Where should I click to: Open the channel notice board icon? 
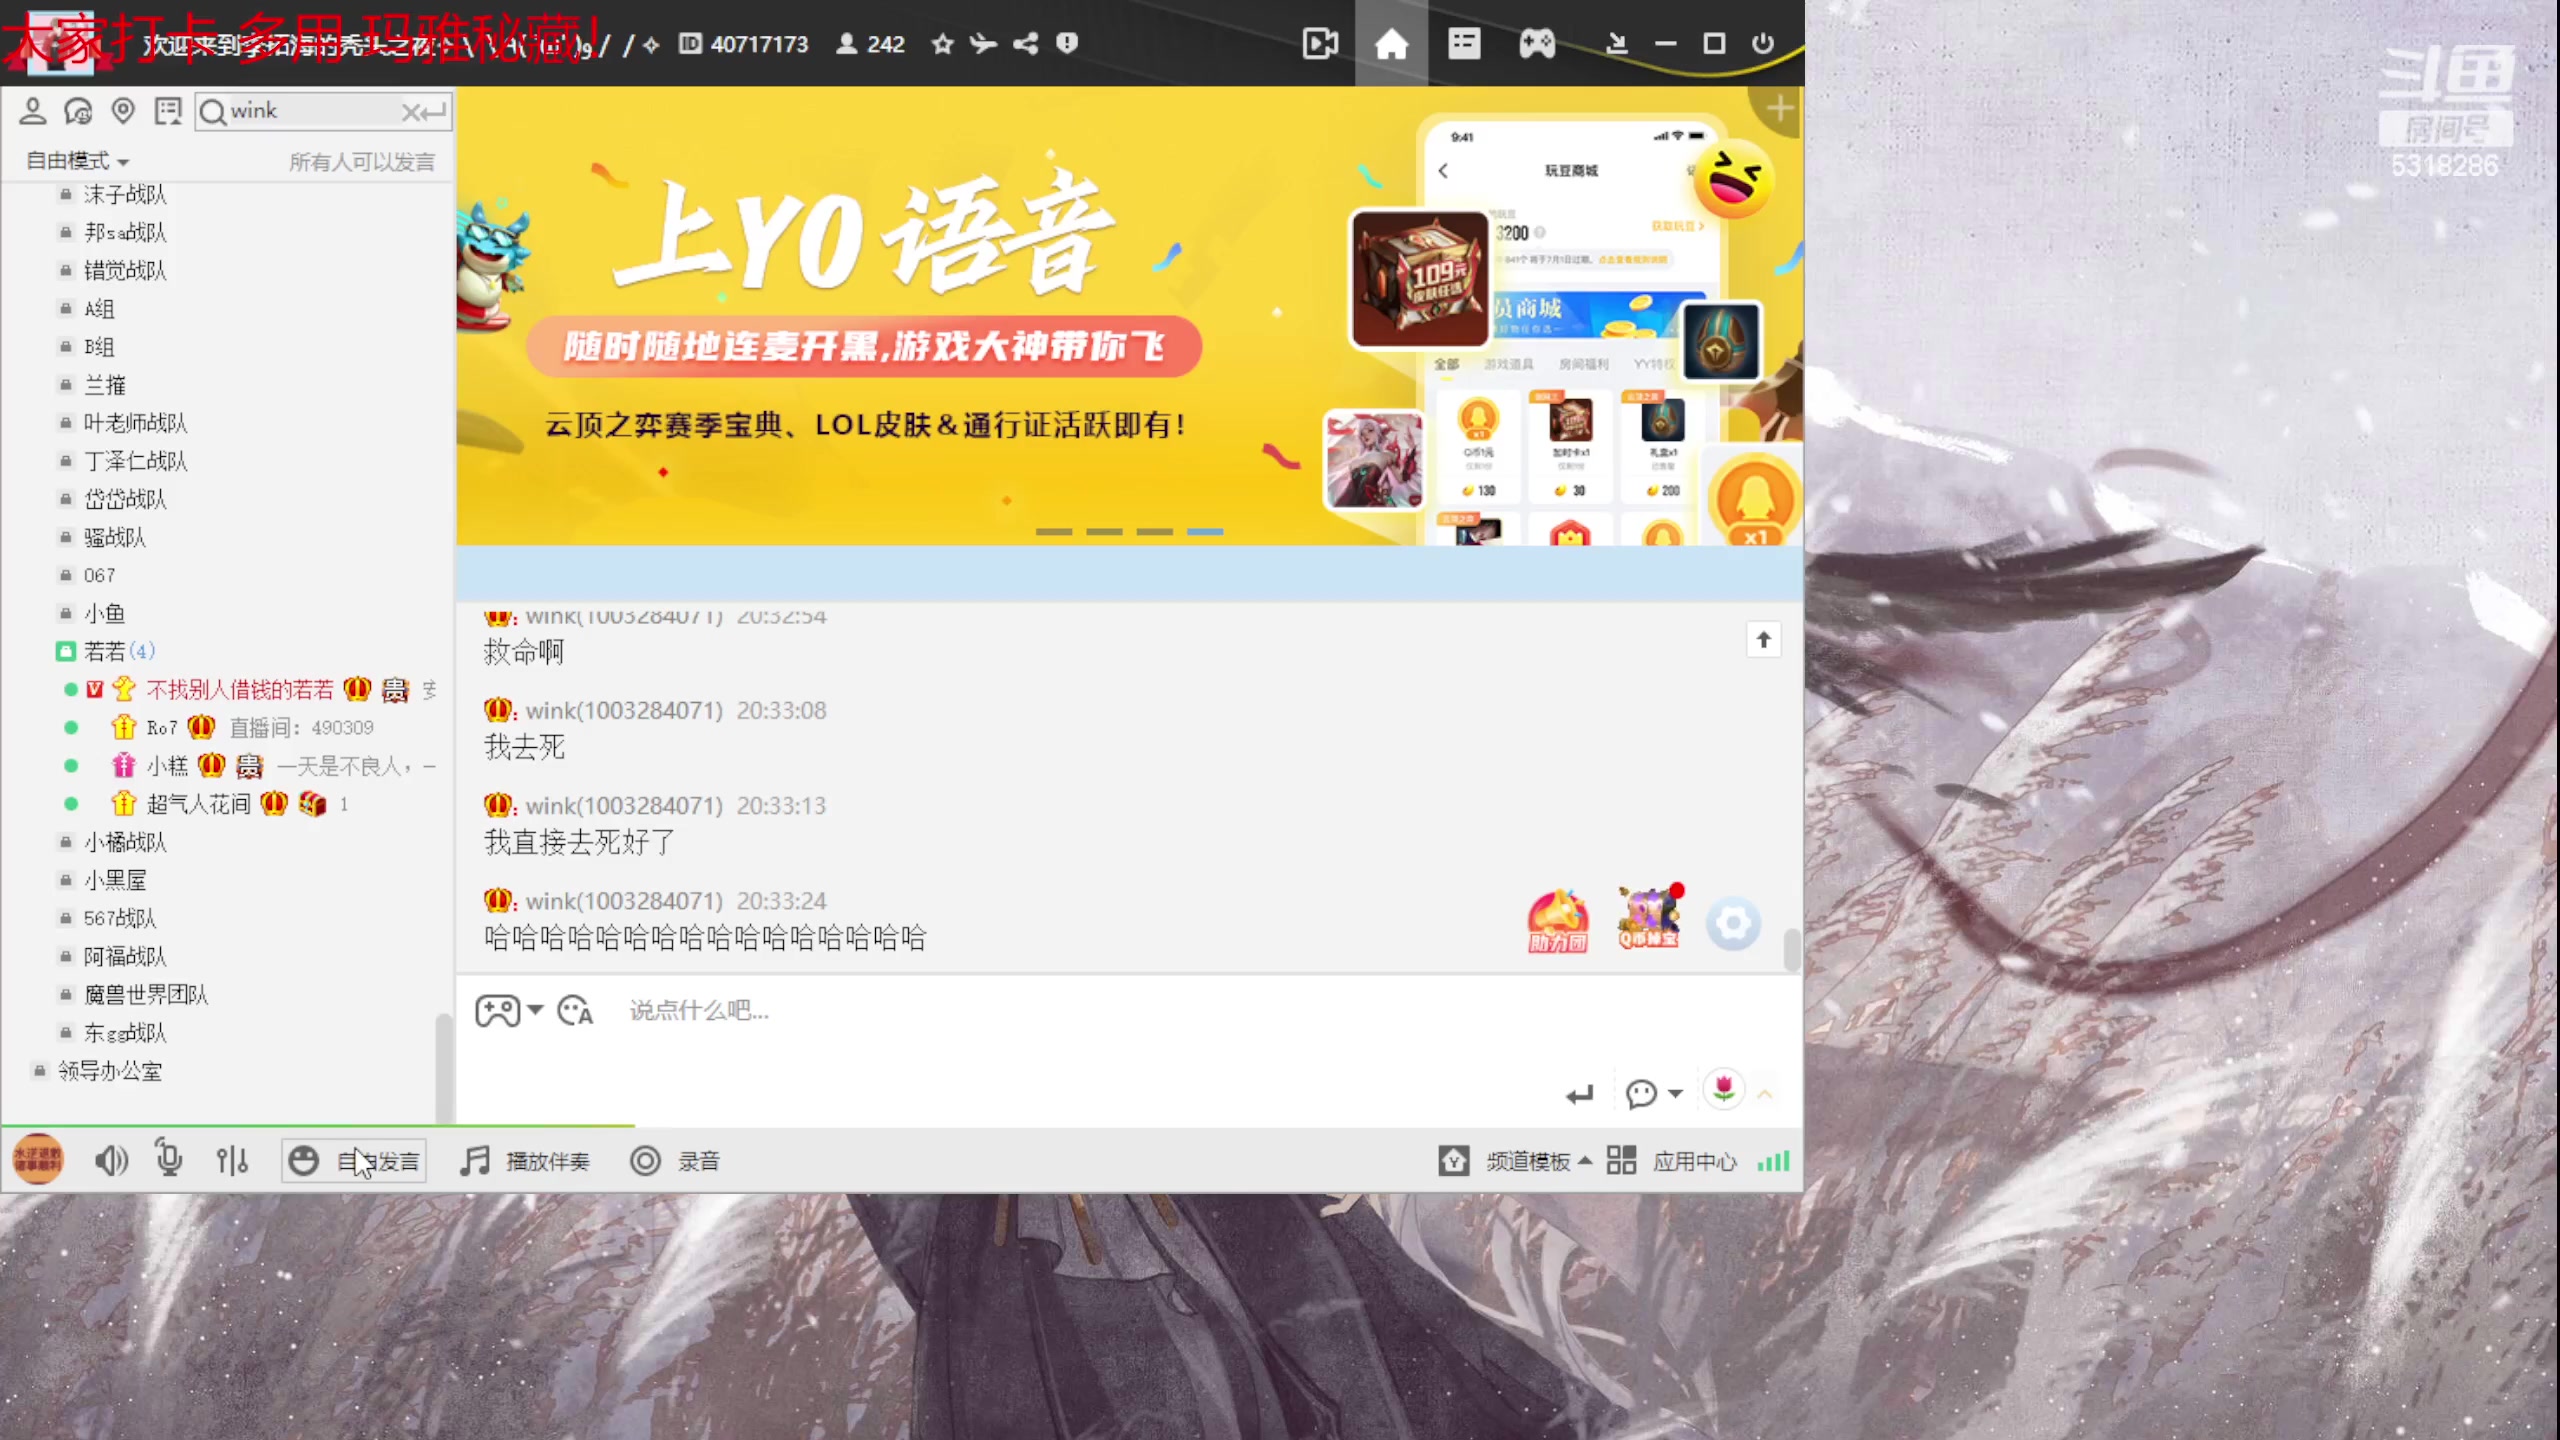[168, 111]
